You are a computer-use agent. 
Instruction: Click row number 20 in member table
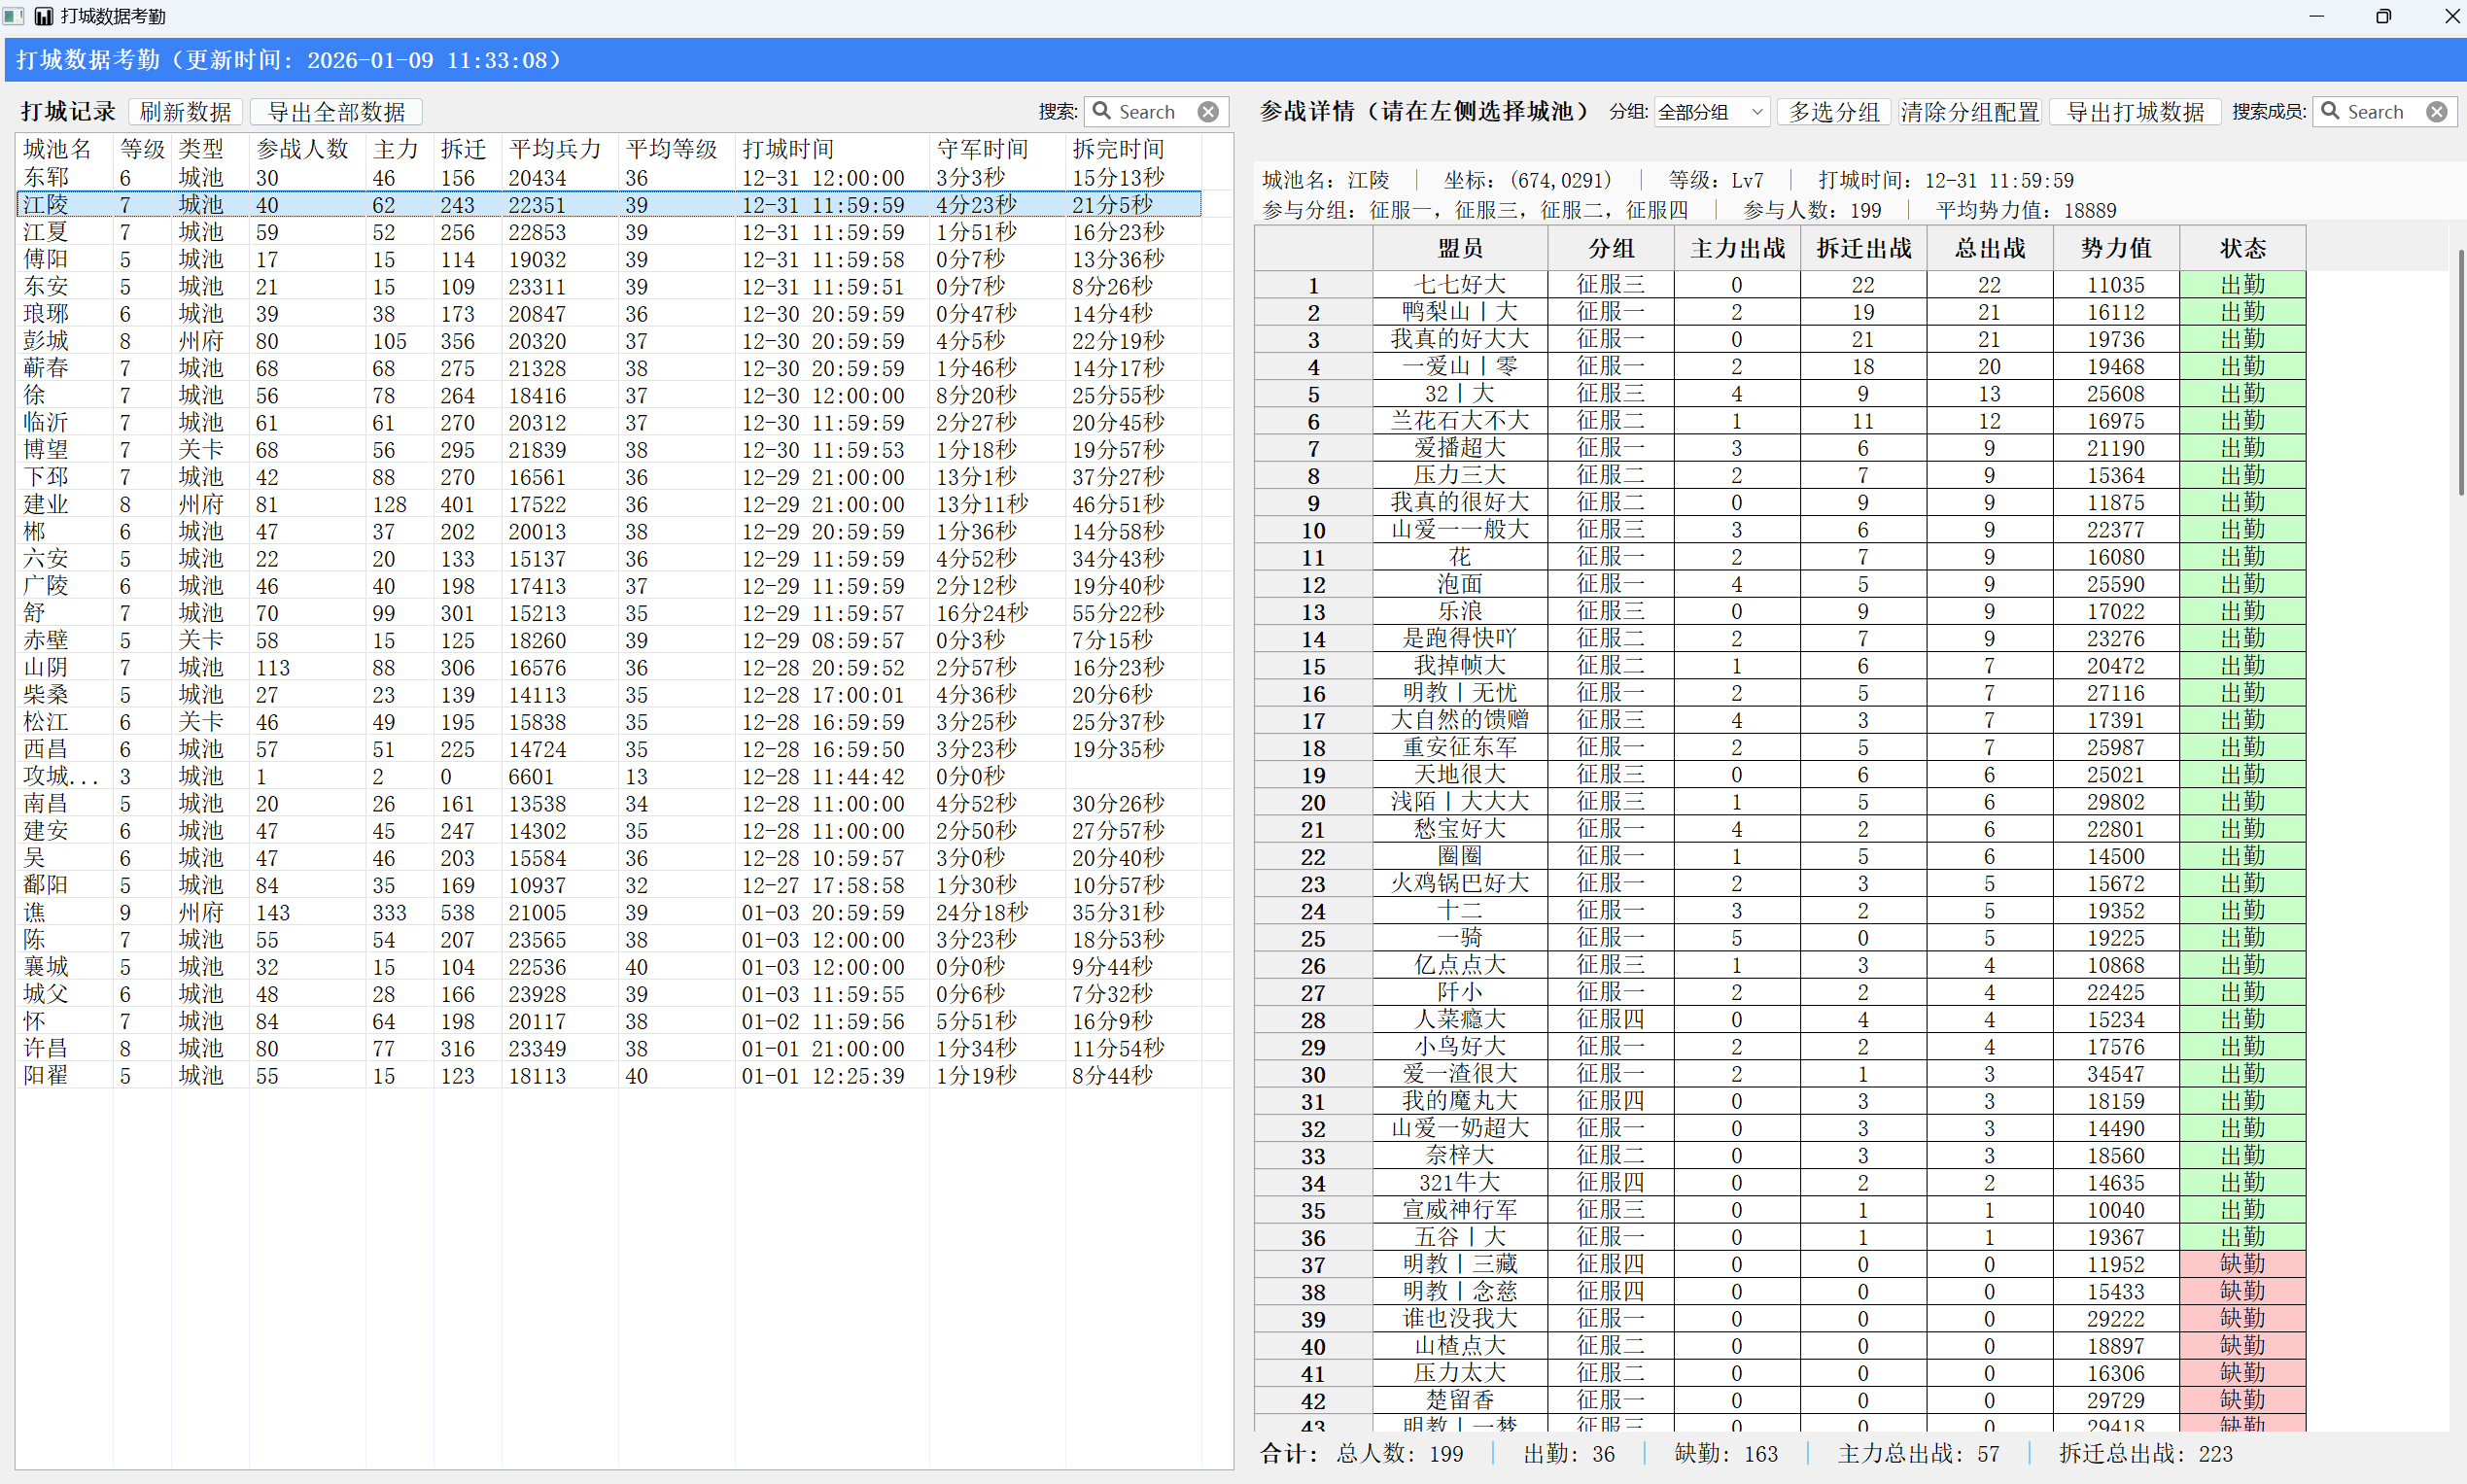(x=1313, y=802)
